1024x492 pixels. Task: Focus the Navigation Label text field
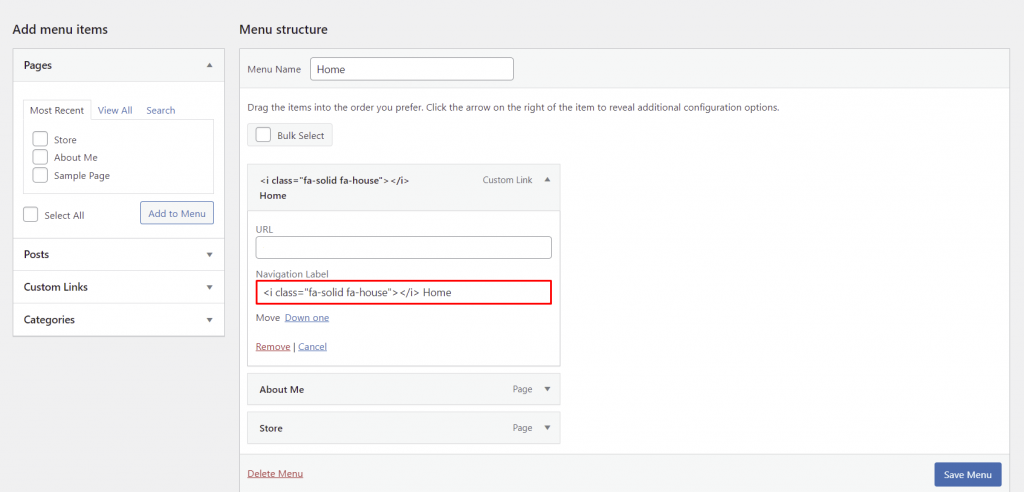(403, 292)
